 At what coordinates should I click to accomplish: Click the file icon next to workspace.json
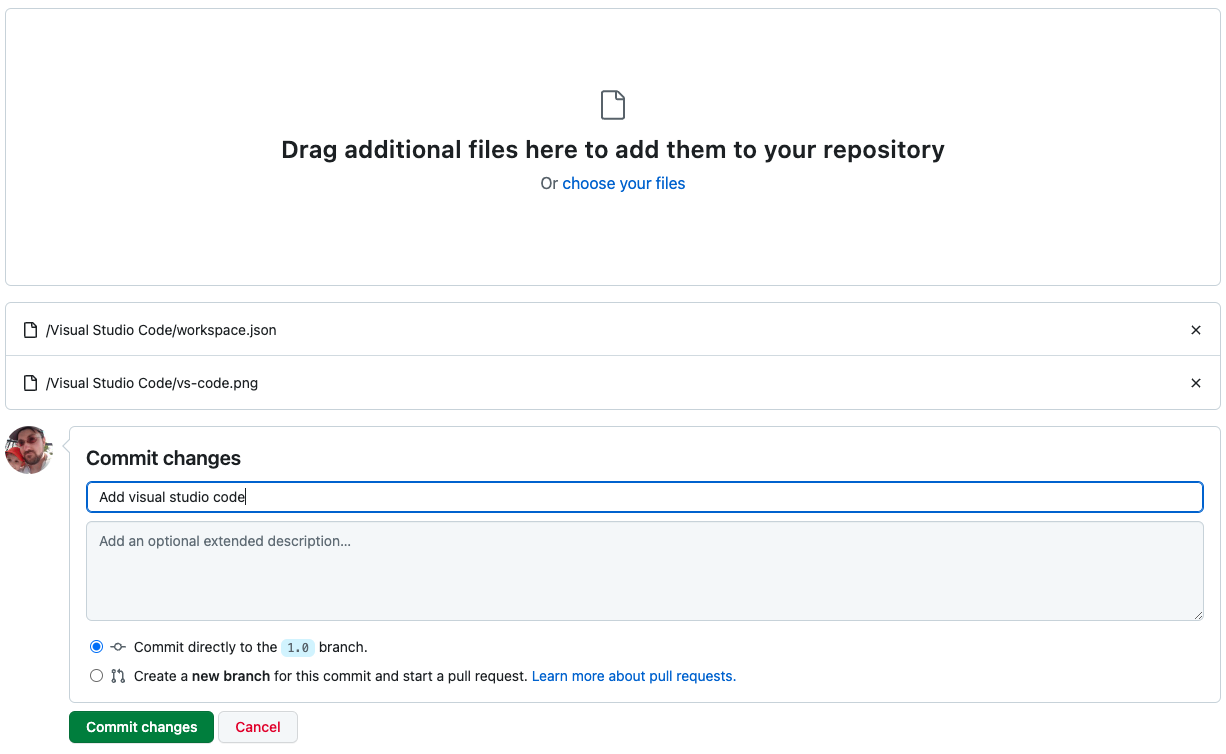31,329
